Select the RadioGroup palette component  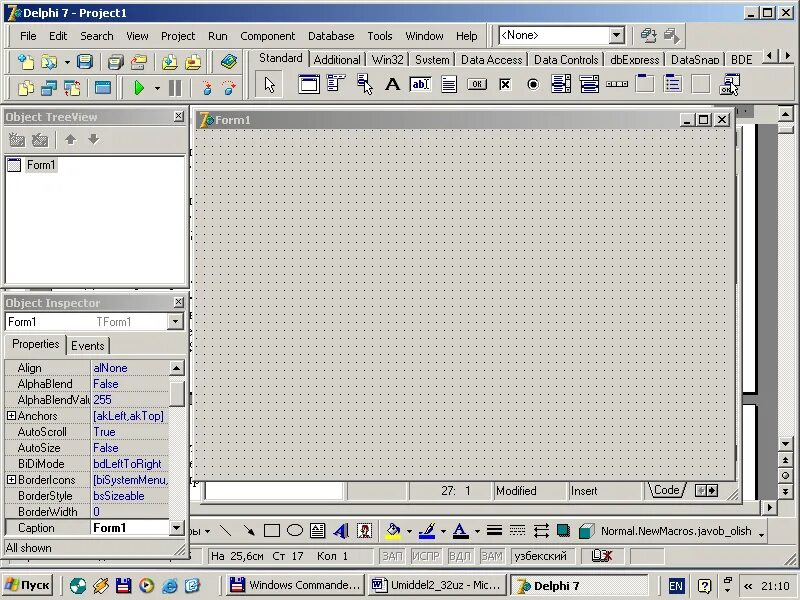pos(673,84)
